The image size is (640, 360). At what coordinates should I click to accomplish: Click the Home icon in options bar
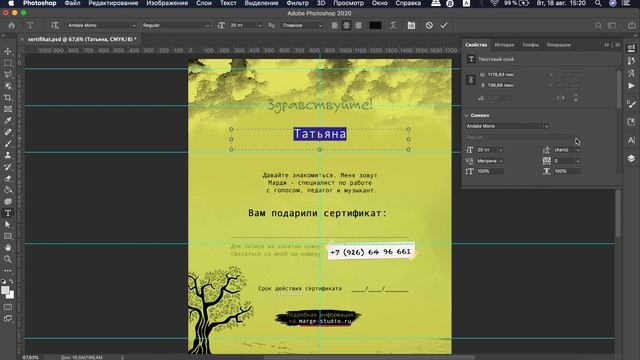tap(11, 25)
